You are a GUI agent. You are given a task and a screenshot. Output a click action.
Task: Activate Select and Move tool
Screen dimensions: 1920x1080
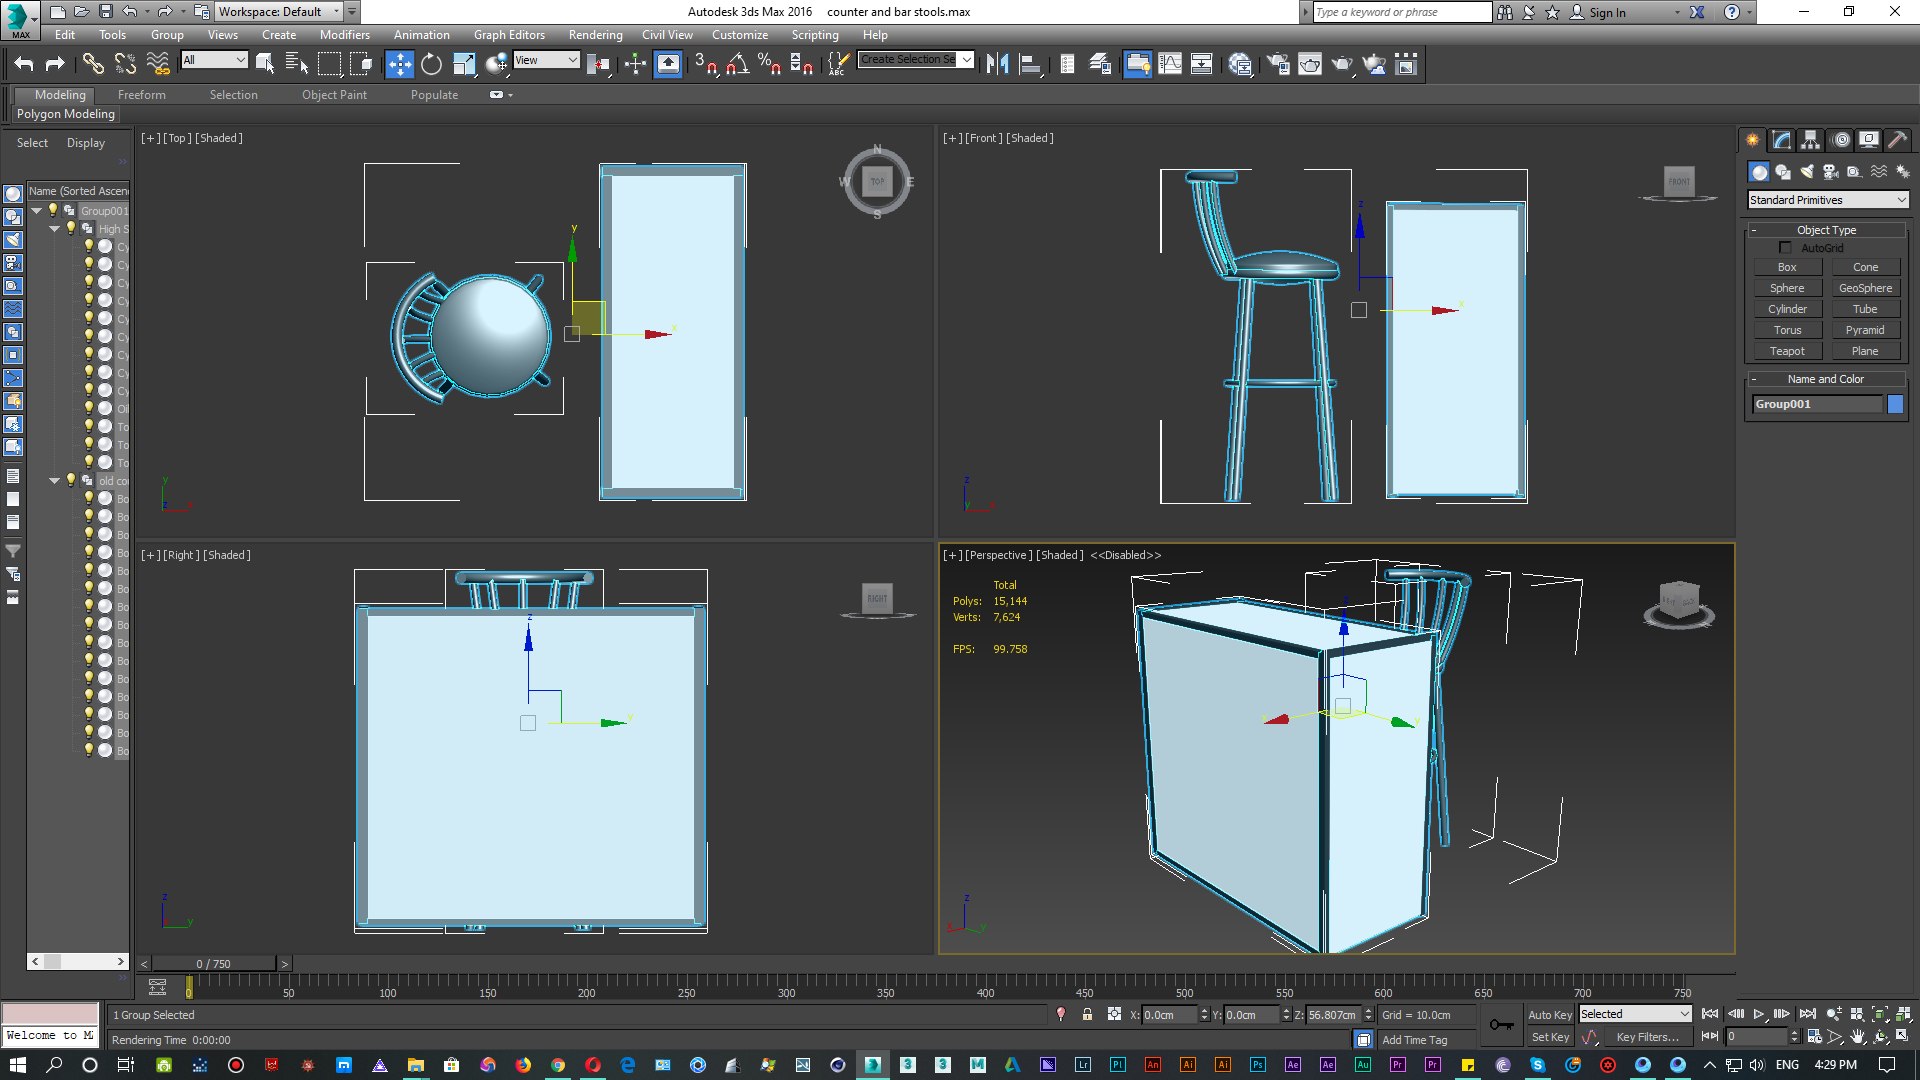coord(399,65)
